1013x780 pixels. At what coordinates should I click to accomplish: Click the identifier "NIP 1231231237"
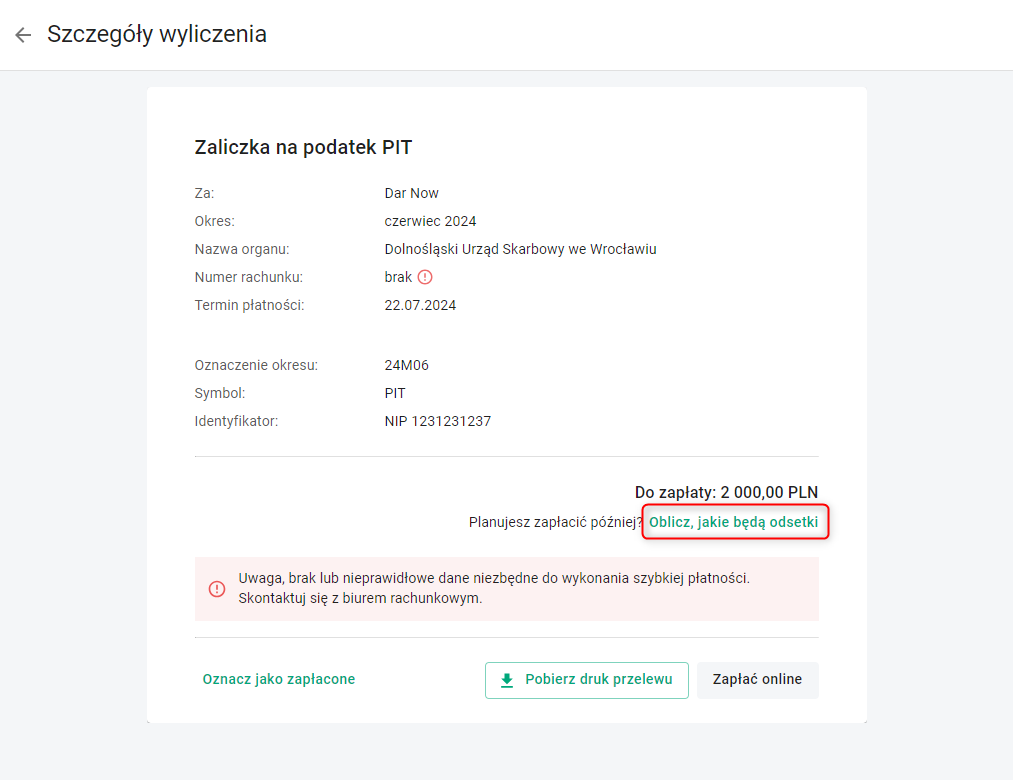pyautogui.click(x=437, y=421)
